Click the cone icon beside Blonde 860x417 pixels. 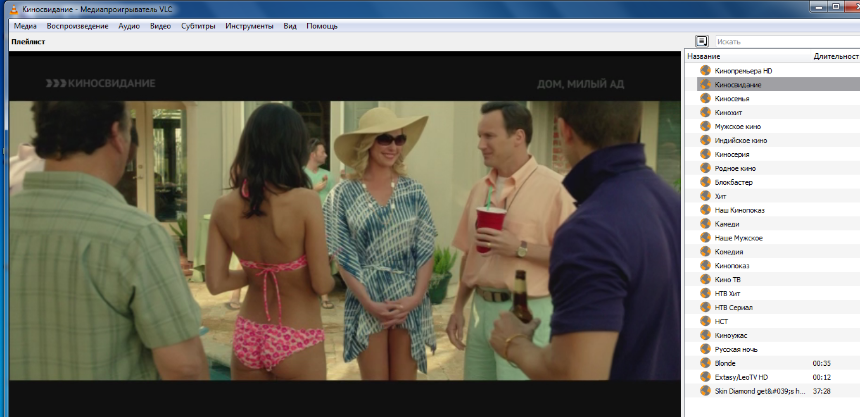(x=705, y=363)
